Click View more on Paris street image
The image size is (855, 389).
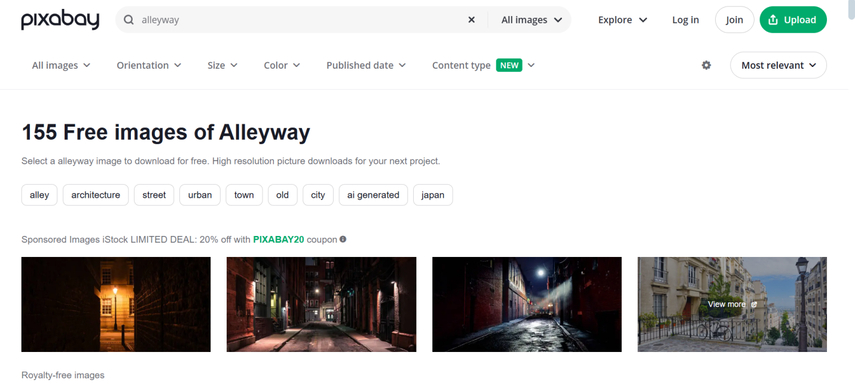pyautogui.click(x=732, y=304)
